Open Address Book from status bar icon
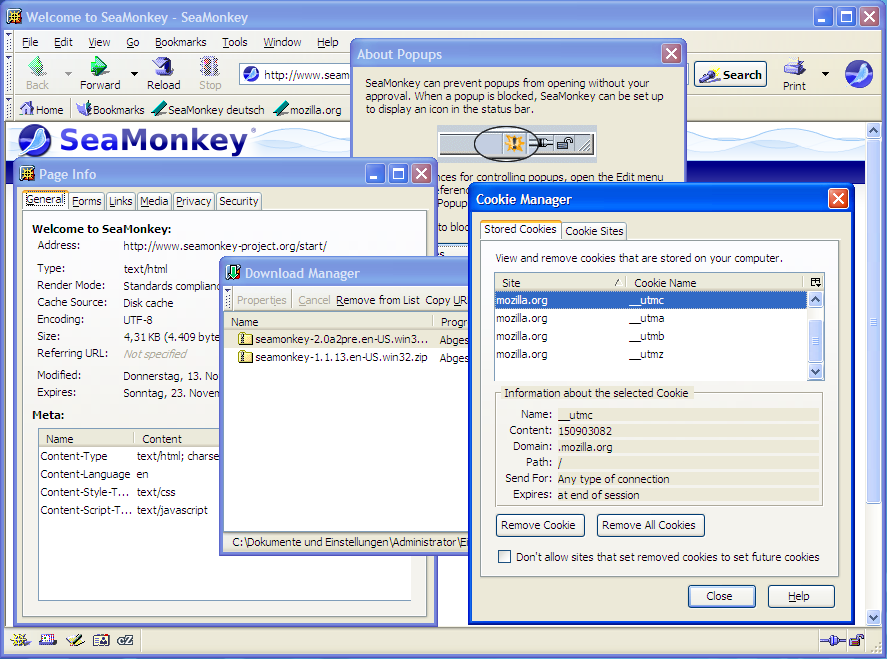 (100, 640)
